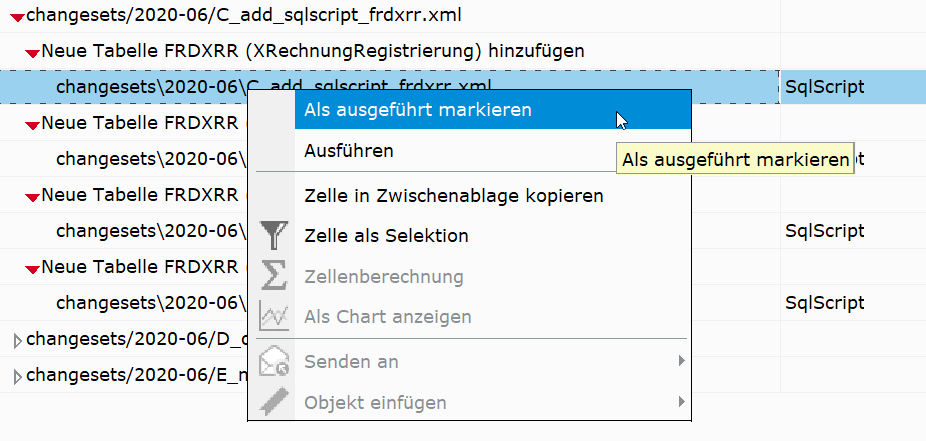
Task: Click the envelope icon beside Senden an
Action: 272,361
